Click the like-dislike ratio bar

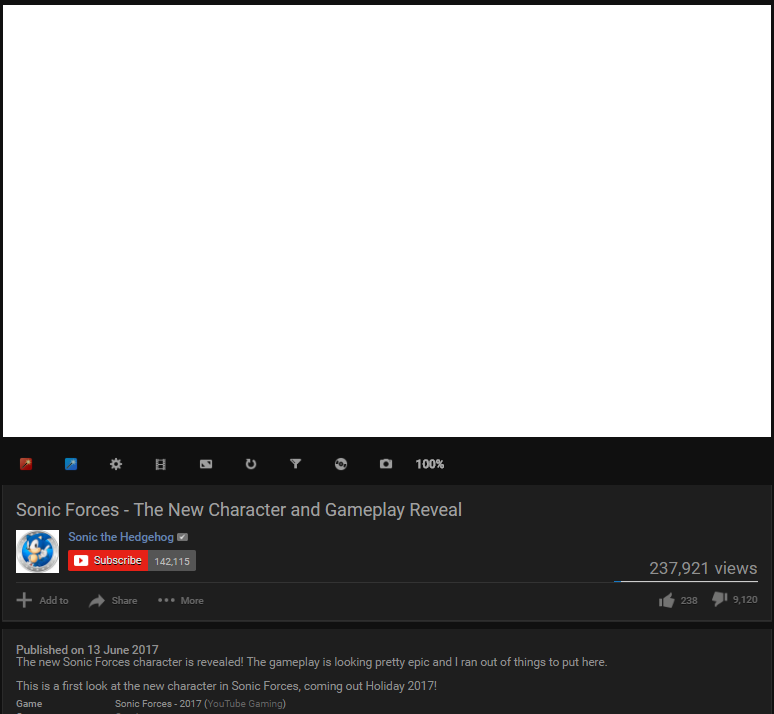[x=686, y=582]
